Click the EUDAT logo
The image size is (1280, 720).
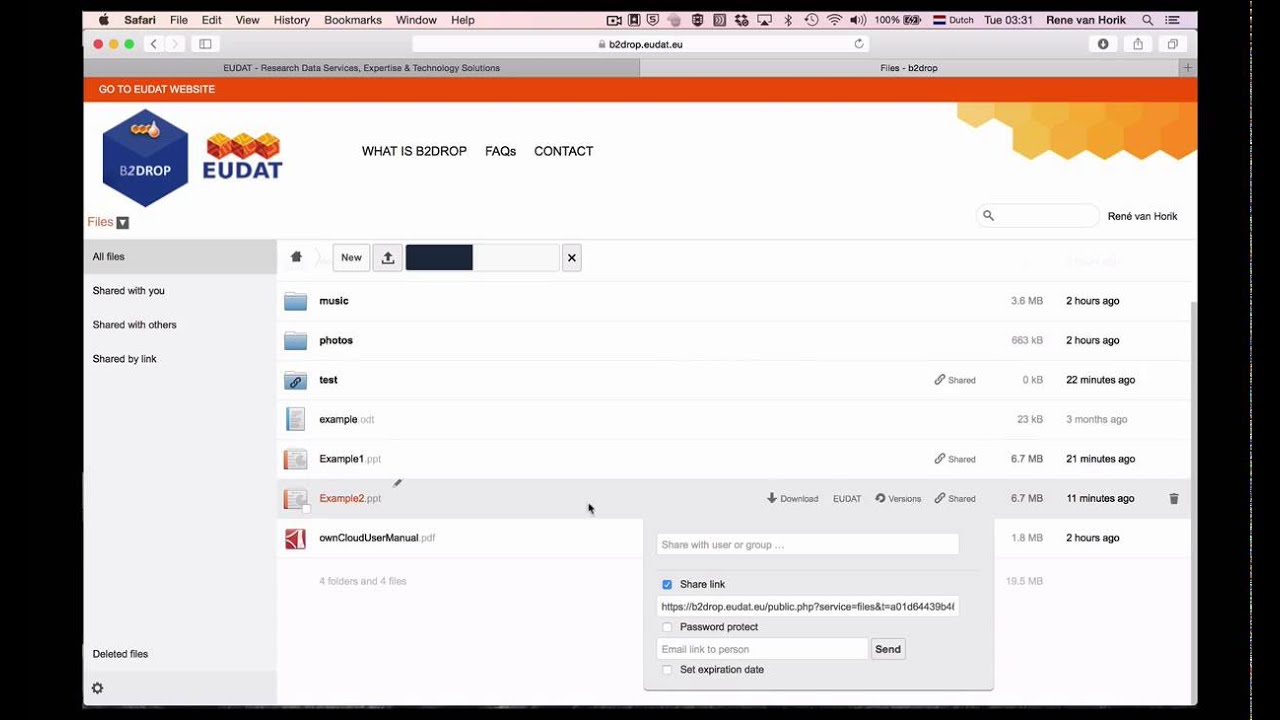[x=243, y=156]
